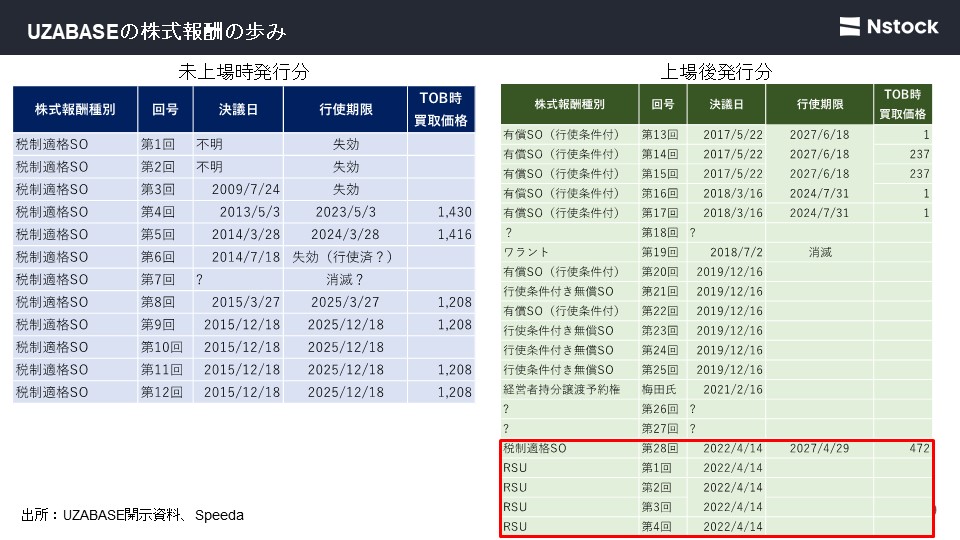Click TOB時買取価格 header in the 上場後発行分 table
Image resolution: width=960 pixels, height=540 pixels.
pos(902,104)
